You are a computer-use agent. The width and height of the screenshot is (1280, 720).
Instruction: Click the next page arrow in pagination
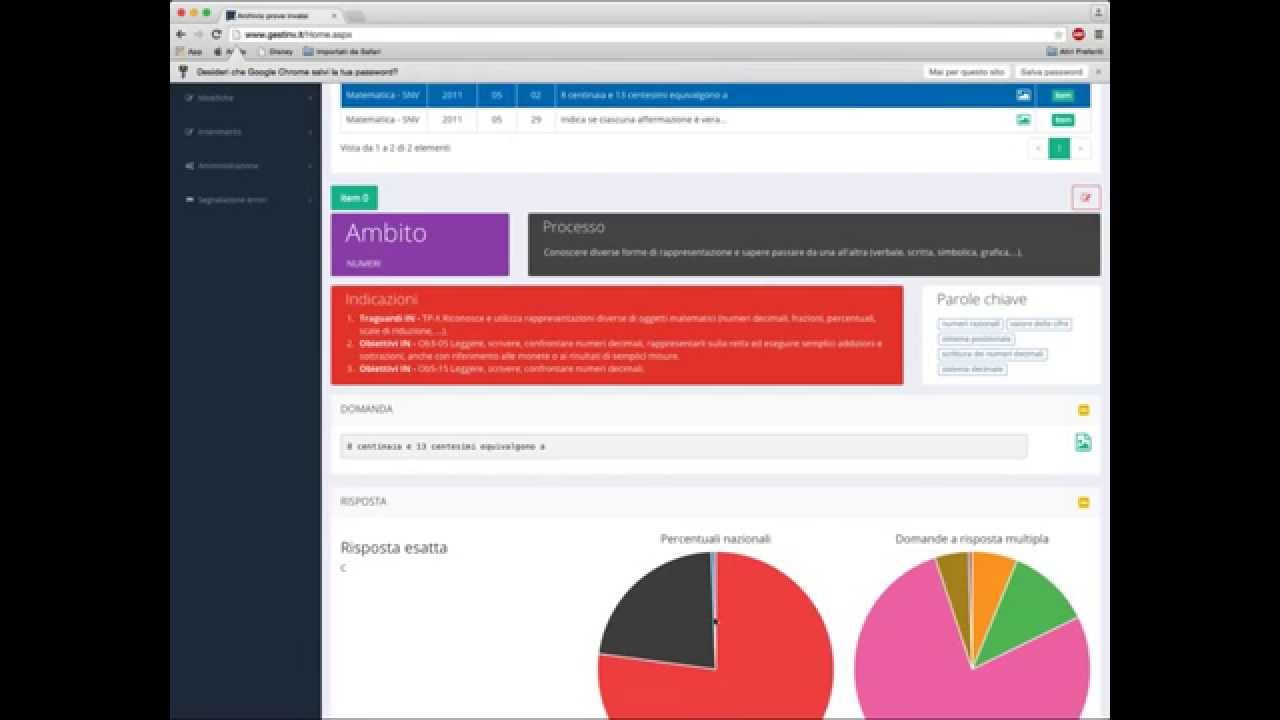(1080, 148)
